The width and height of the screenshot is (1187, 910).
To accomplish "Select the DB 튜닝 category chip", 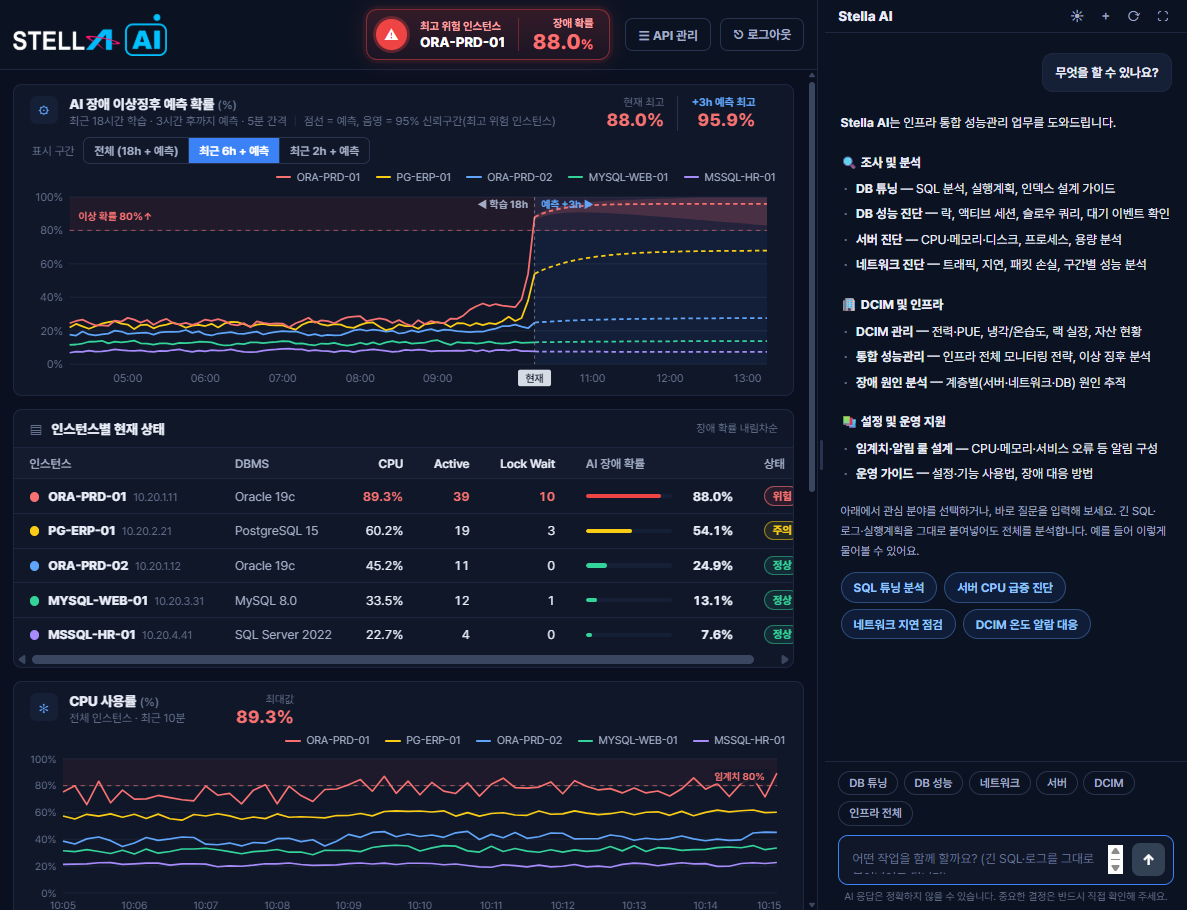I will [x=868, y=783].
